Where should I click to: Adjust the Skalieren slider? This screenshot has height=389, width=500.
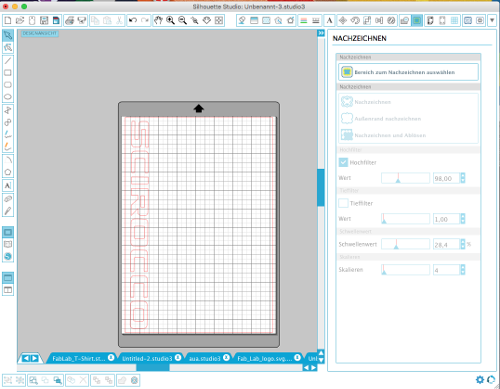405,270
